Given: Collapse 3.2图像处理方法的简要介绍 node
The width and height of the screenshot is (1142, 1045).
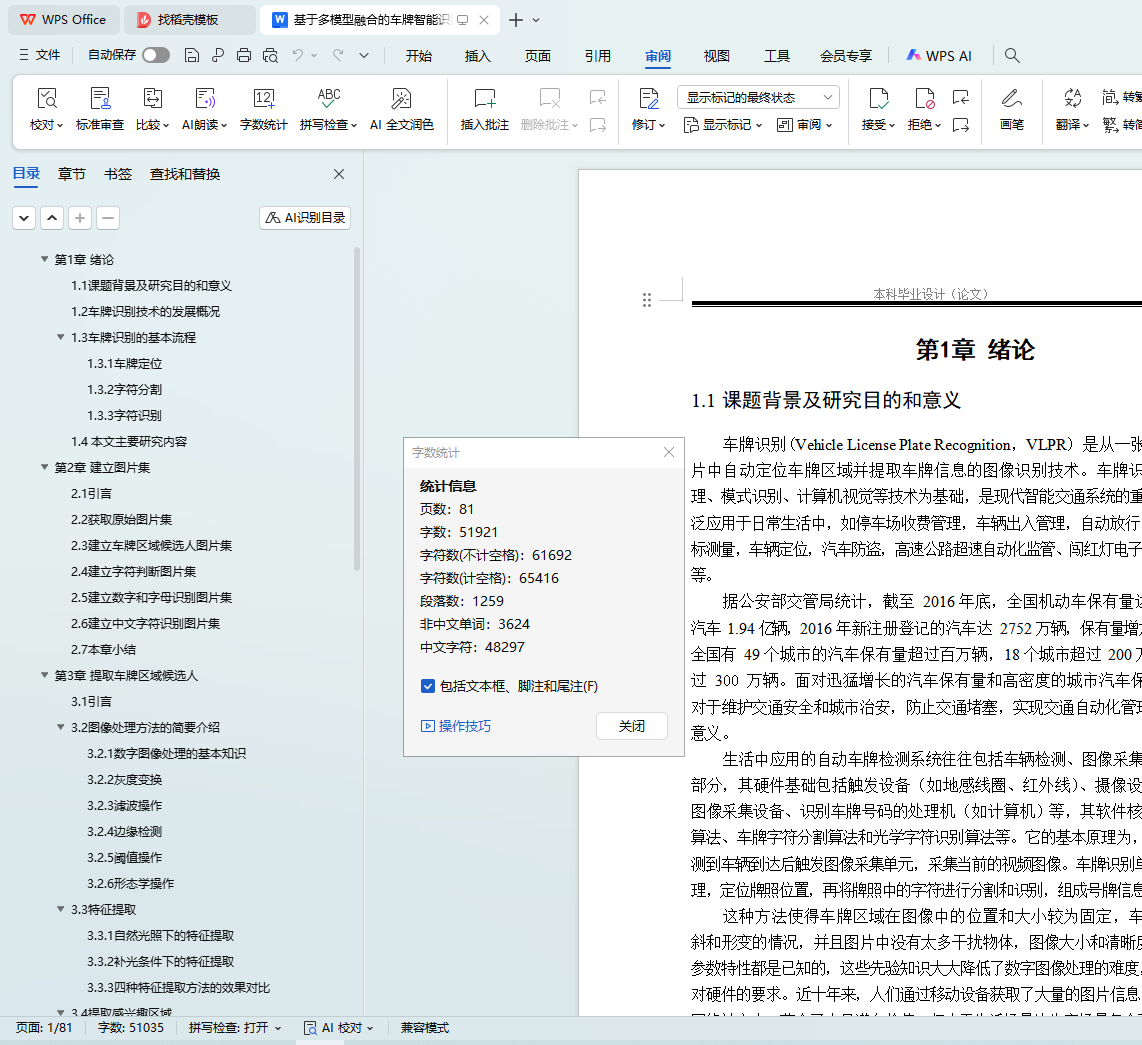Looking at the screenshot, I should (60, 727).
